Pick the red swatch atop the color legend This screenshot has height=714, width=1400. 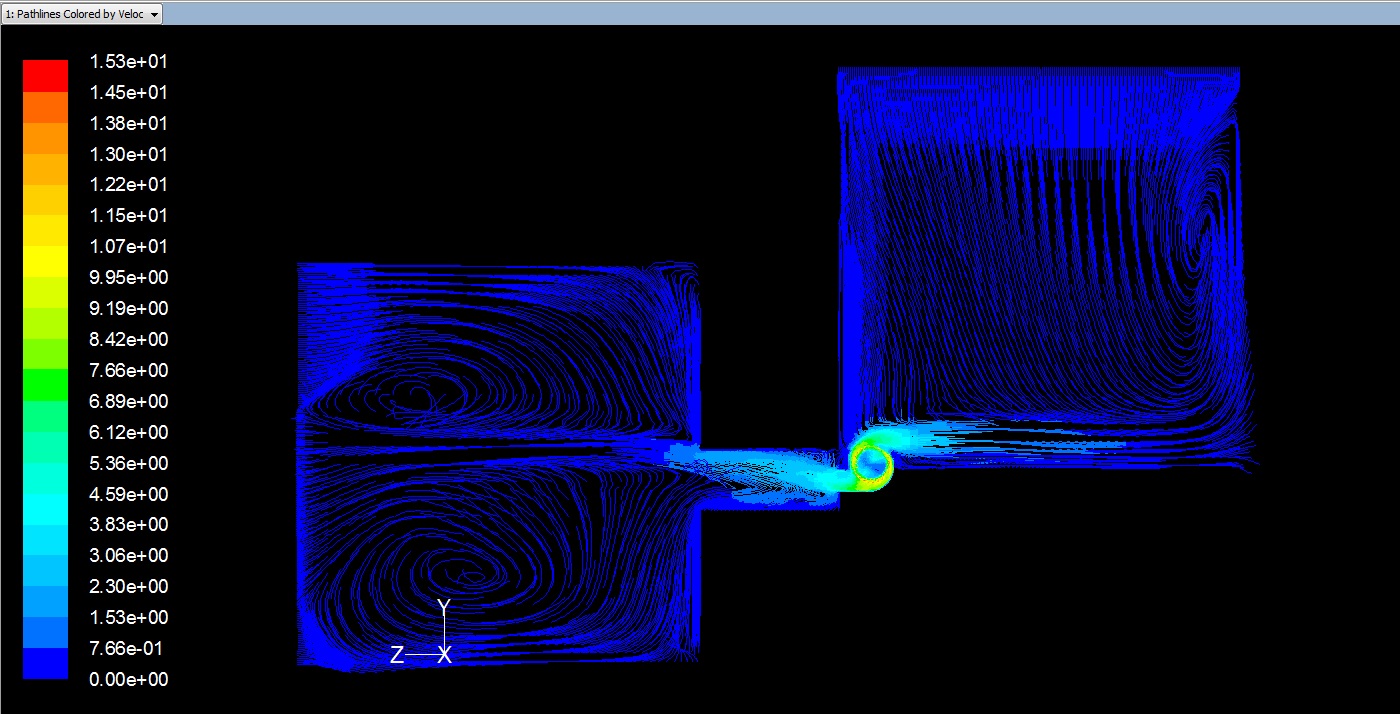coord(45,76)
